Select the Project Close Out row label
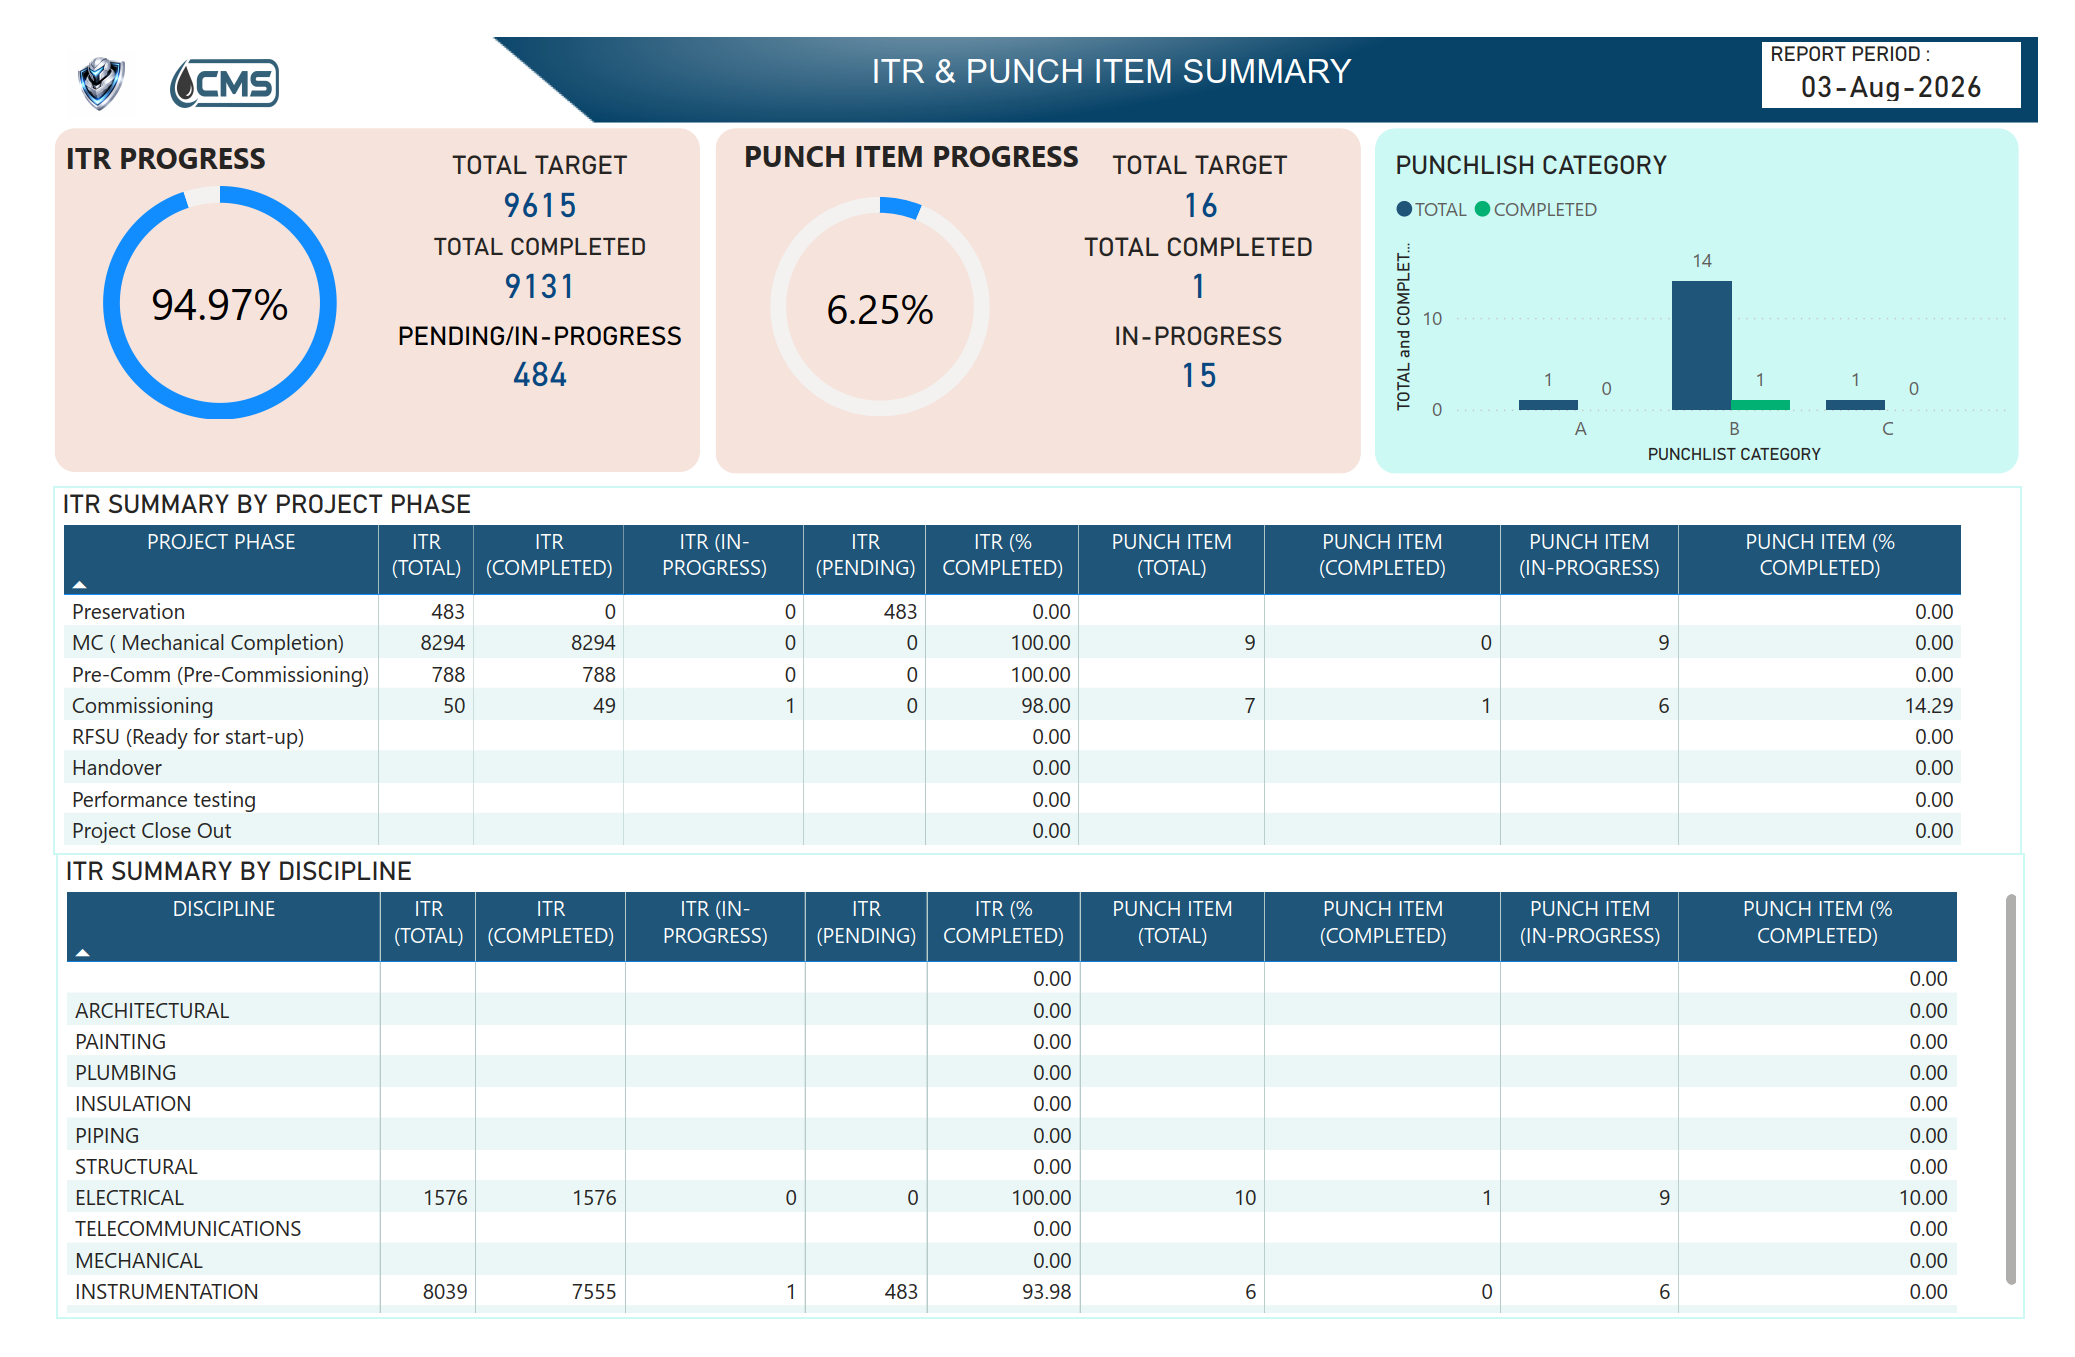The image size is (2075, 1357). (x=151, y=831)
